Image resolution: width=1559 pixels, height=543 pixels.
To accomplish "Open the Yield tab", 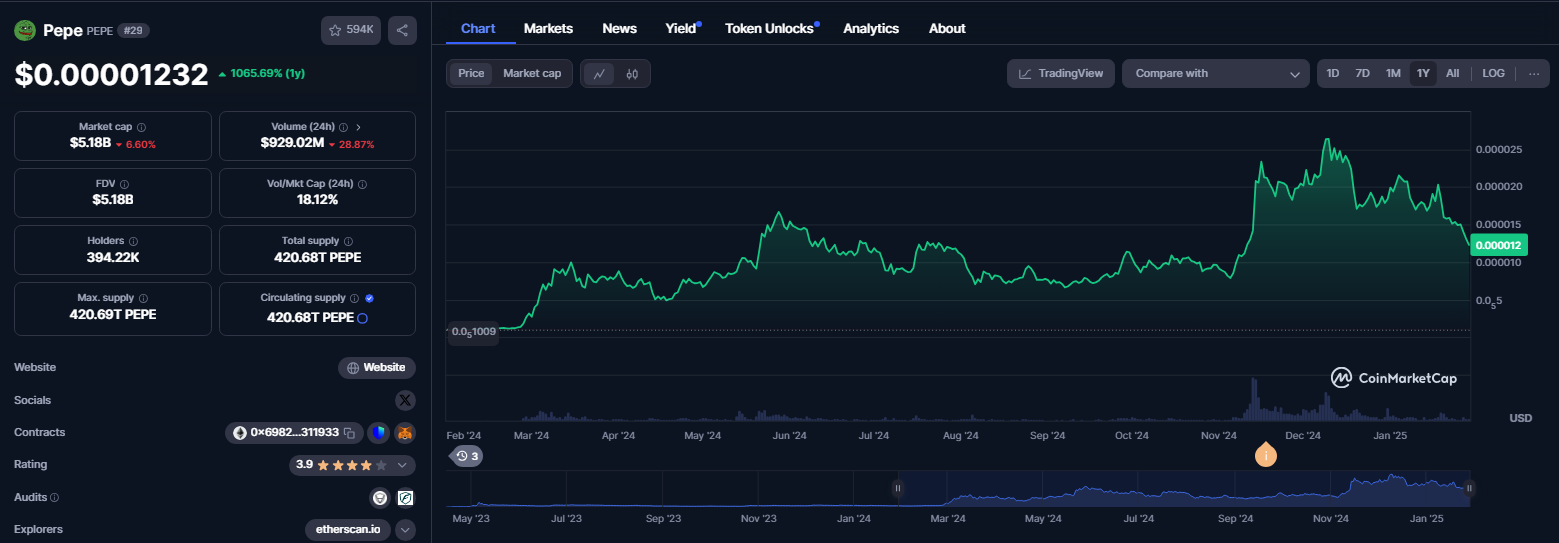I will pyautogui.click(x=681, y=28).
